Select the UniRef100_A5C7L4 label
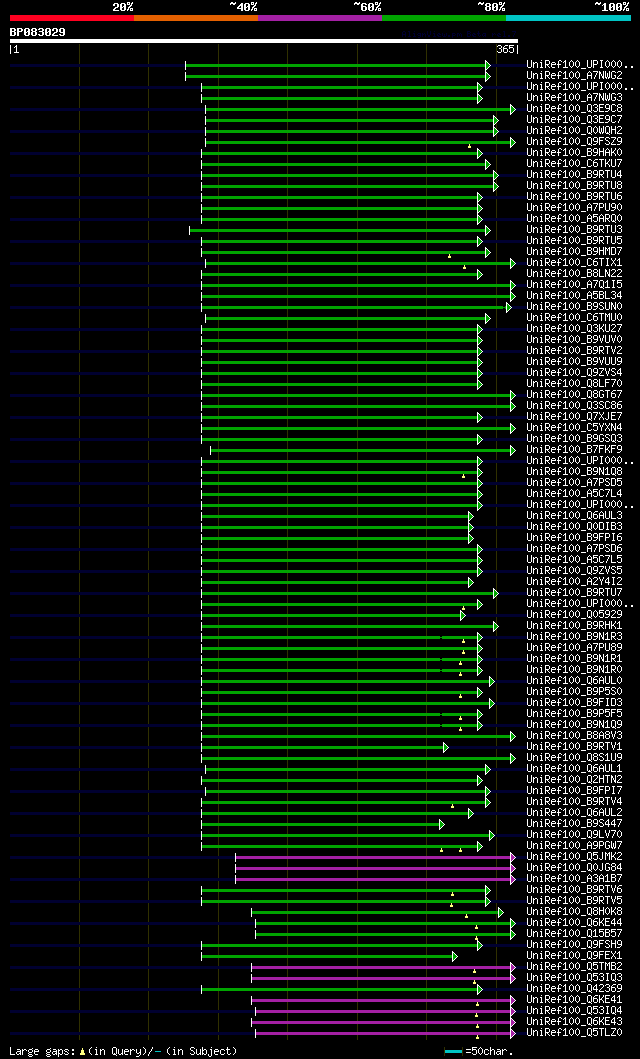640x1059 pixels. (575, 494)
